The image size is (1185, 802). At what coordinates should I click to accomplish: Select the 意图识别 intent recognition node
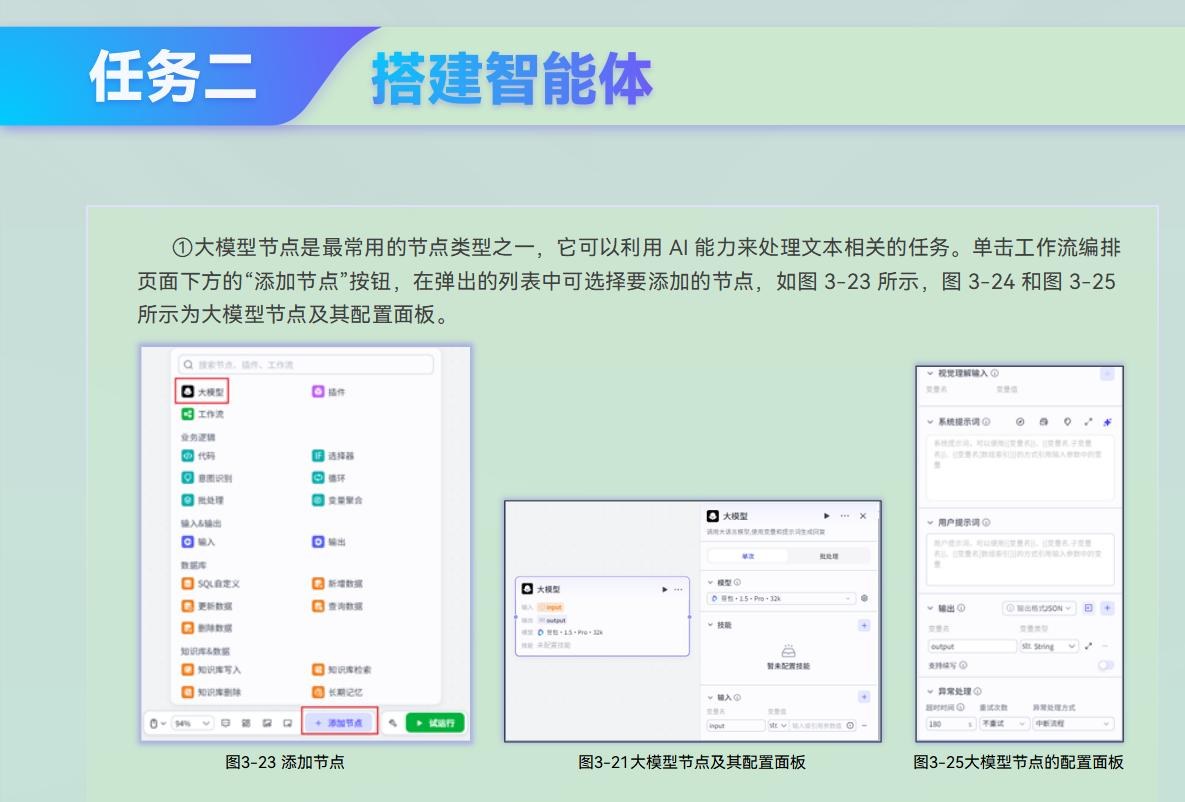206,478
